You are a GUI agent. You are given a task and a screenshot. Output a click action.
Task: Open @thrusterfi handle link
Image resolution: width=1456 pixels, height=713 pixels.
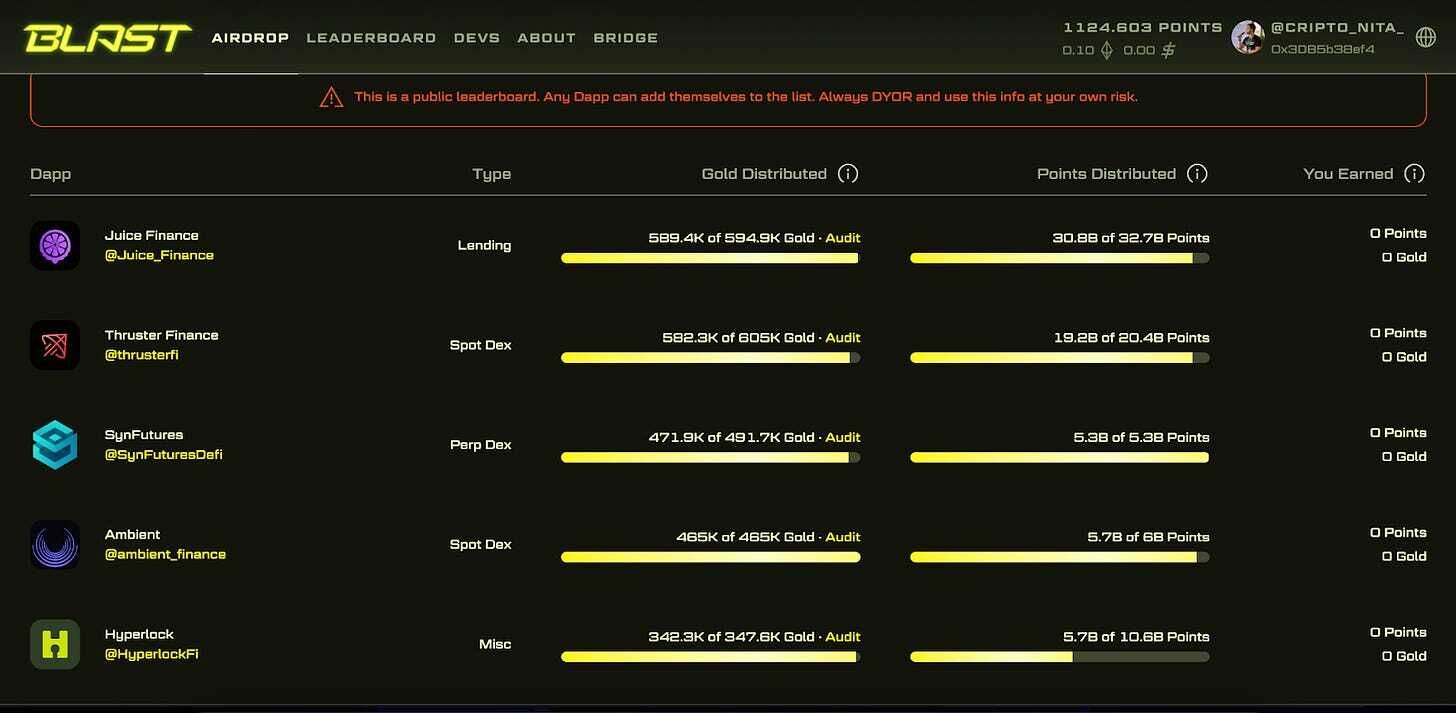[142, 355]
